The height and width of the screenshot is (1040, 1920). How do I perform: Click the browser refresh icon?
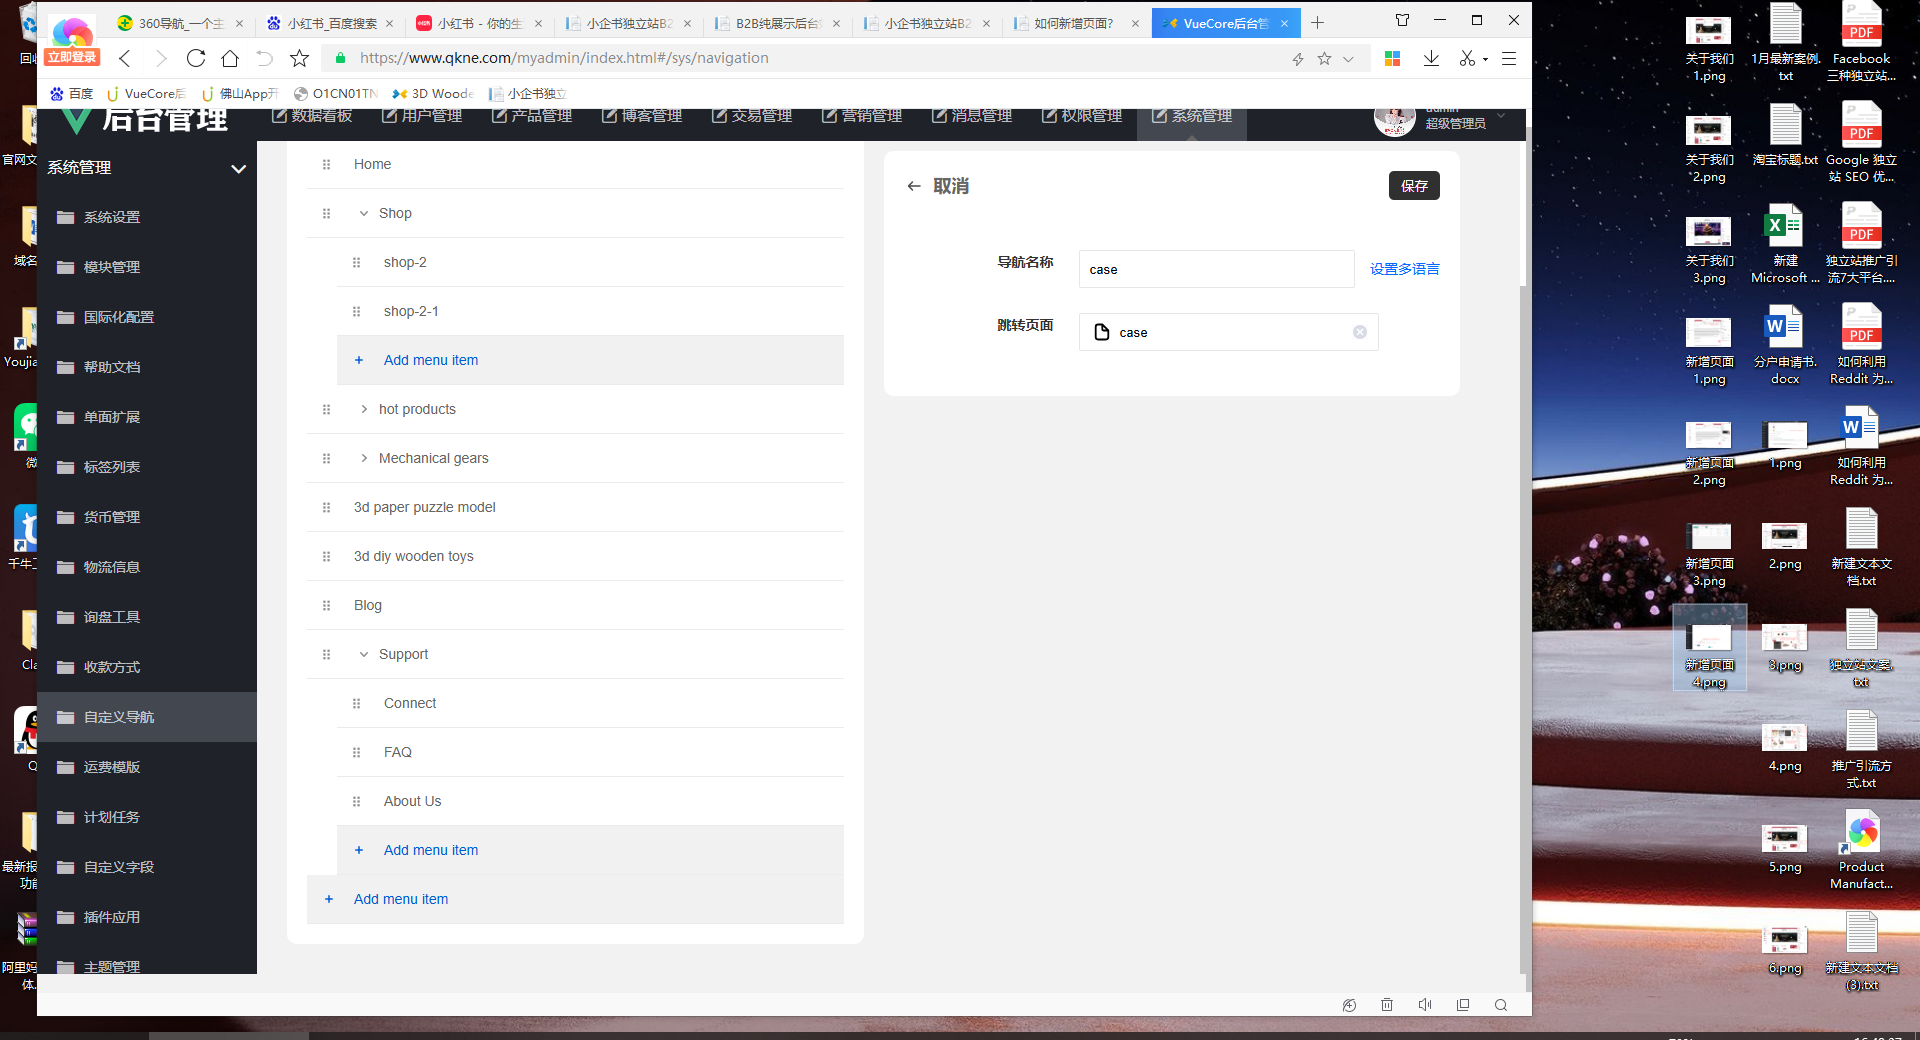click(x=196, y=58)
